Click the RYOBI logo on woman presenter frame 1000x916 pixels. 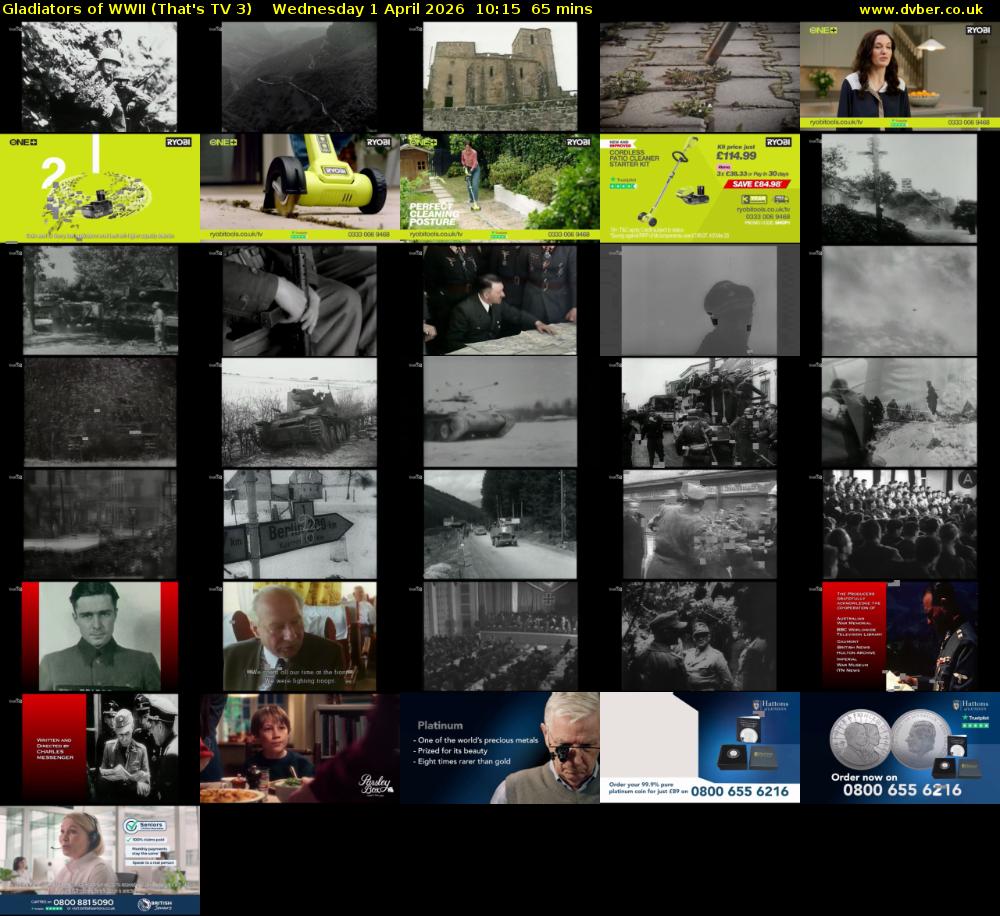(x=977, y=30)
